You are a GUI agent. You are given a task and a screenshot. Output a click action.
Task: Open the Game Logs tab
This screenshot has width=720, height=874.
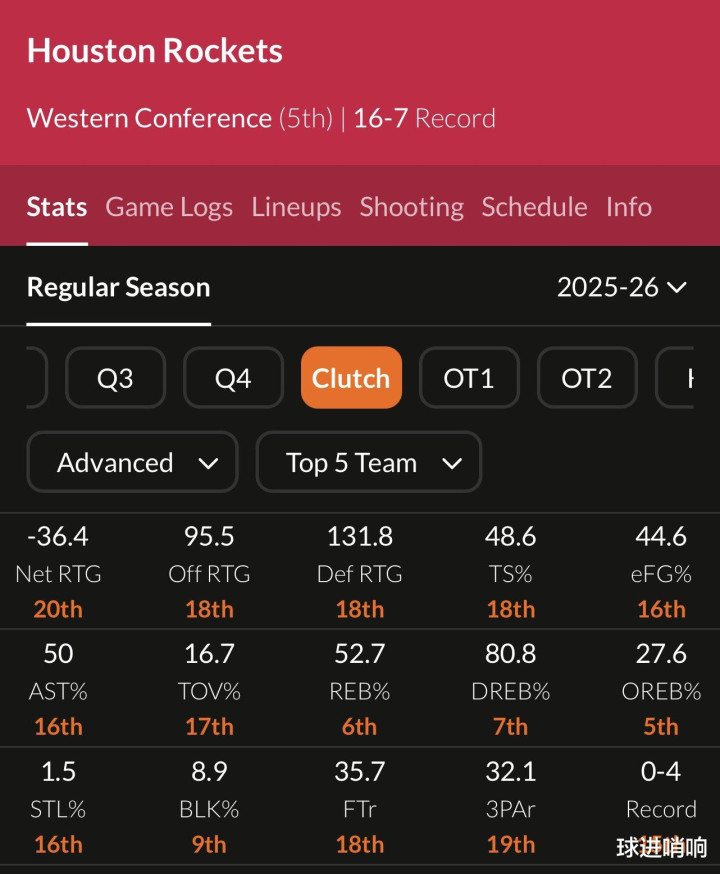click(169, 207)
